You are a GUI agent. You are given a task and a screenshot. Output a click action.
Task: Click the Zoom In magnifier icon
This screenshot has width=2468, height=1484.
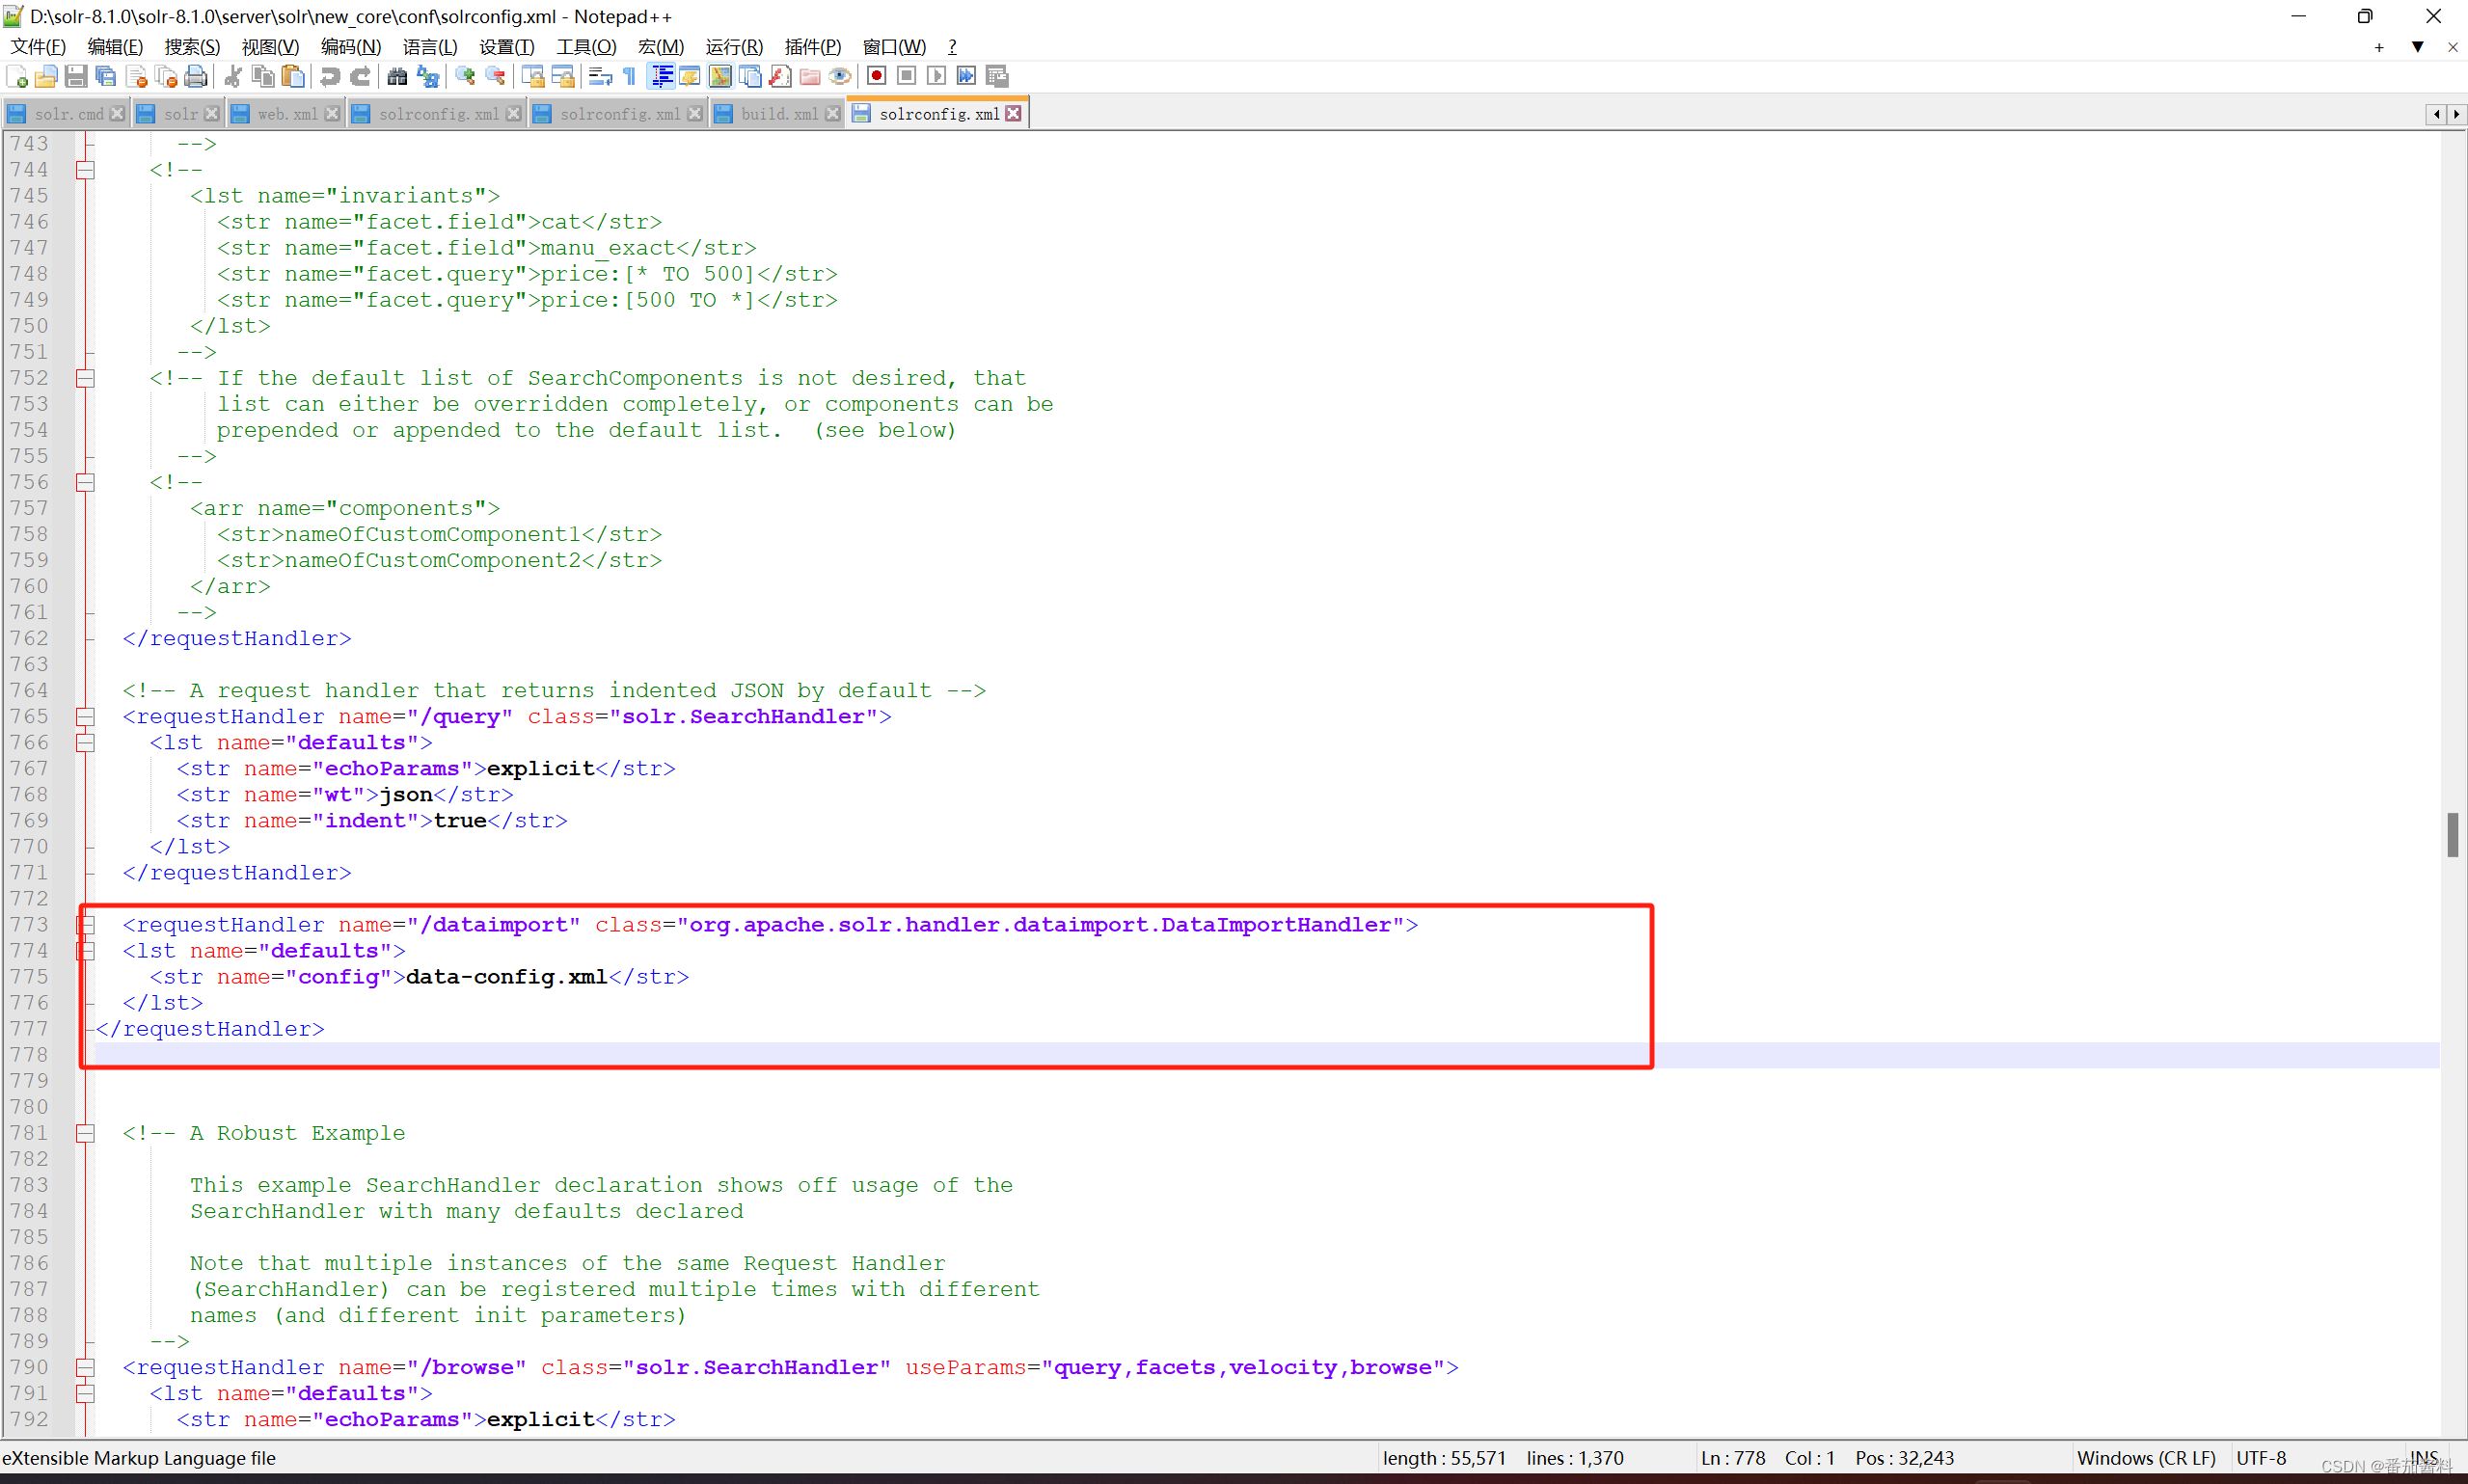465,76
